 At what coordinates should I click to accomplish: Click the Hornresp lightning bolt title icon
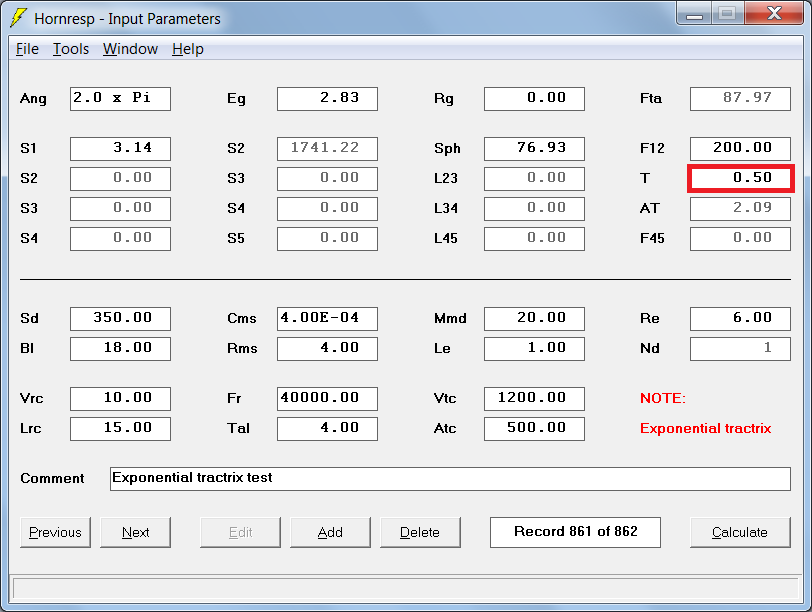(19, 18)
